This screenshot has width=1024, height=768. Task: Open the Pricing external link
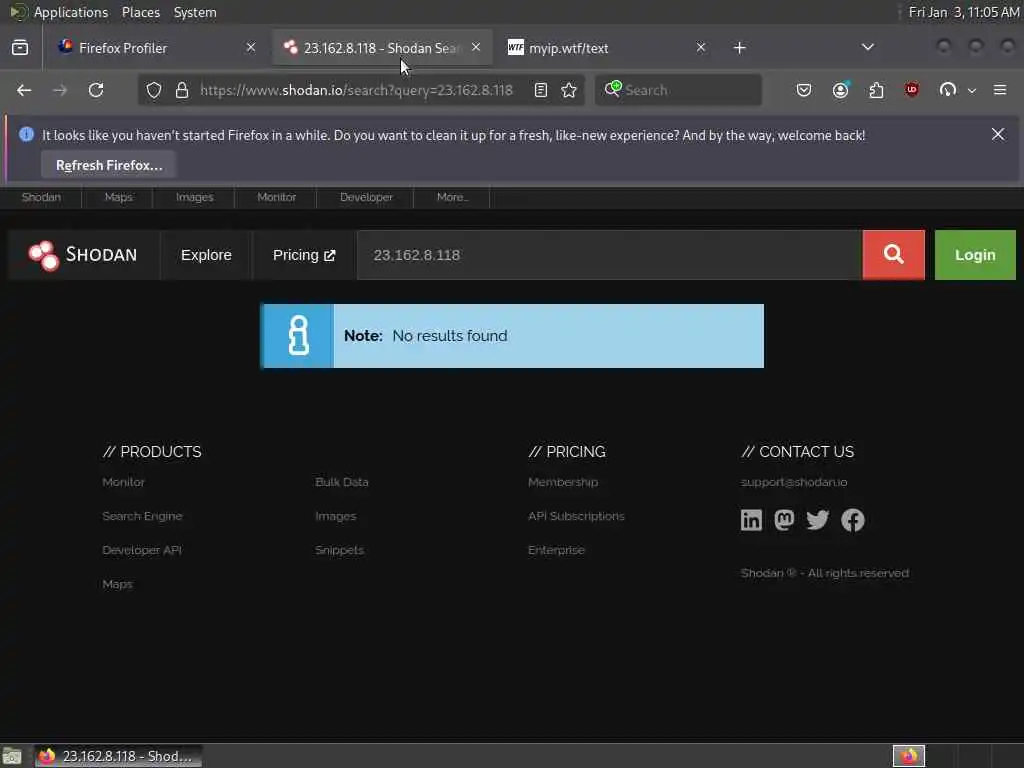(x=304, y=255)
